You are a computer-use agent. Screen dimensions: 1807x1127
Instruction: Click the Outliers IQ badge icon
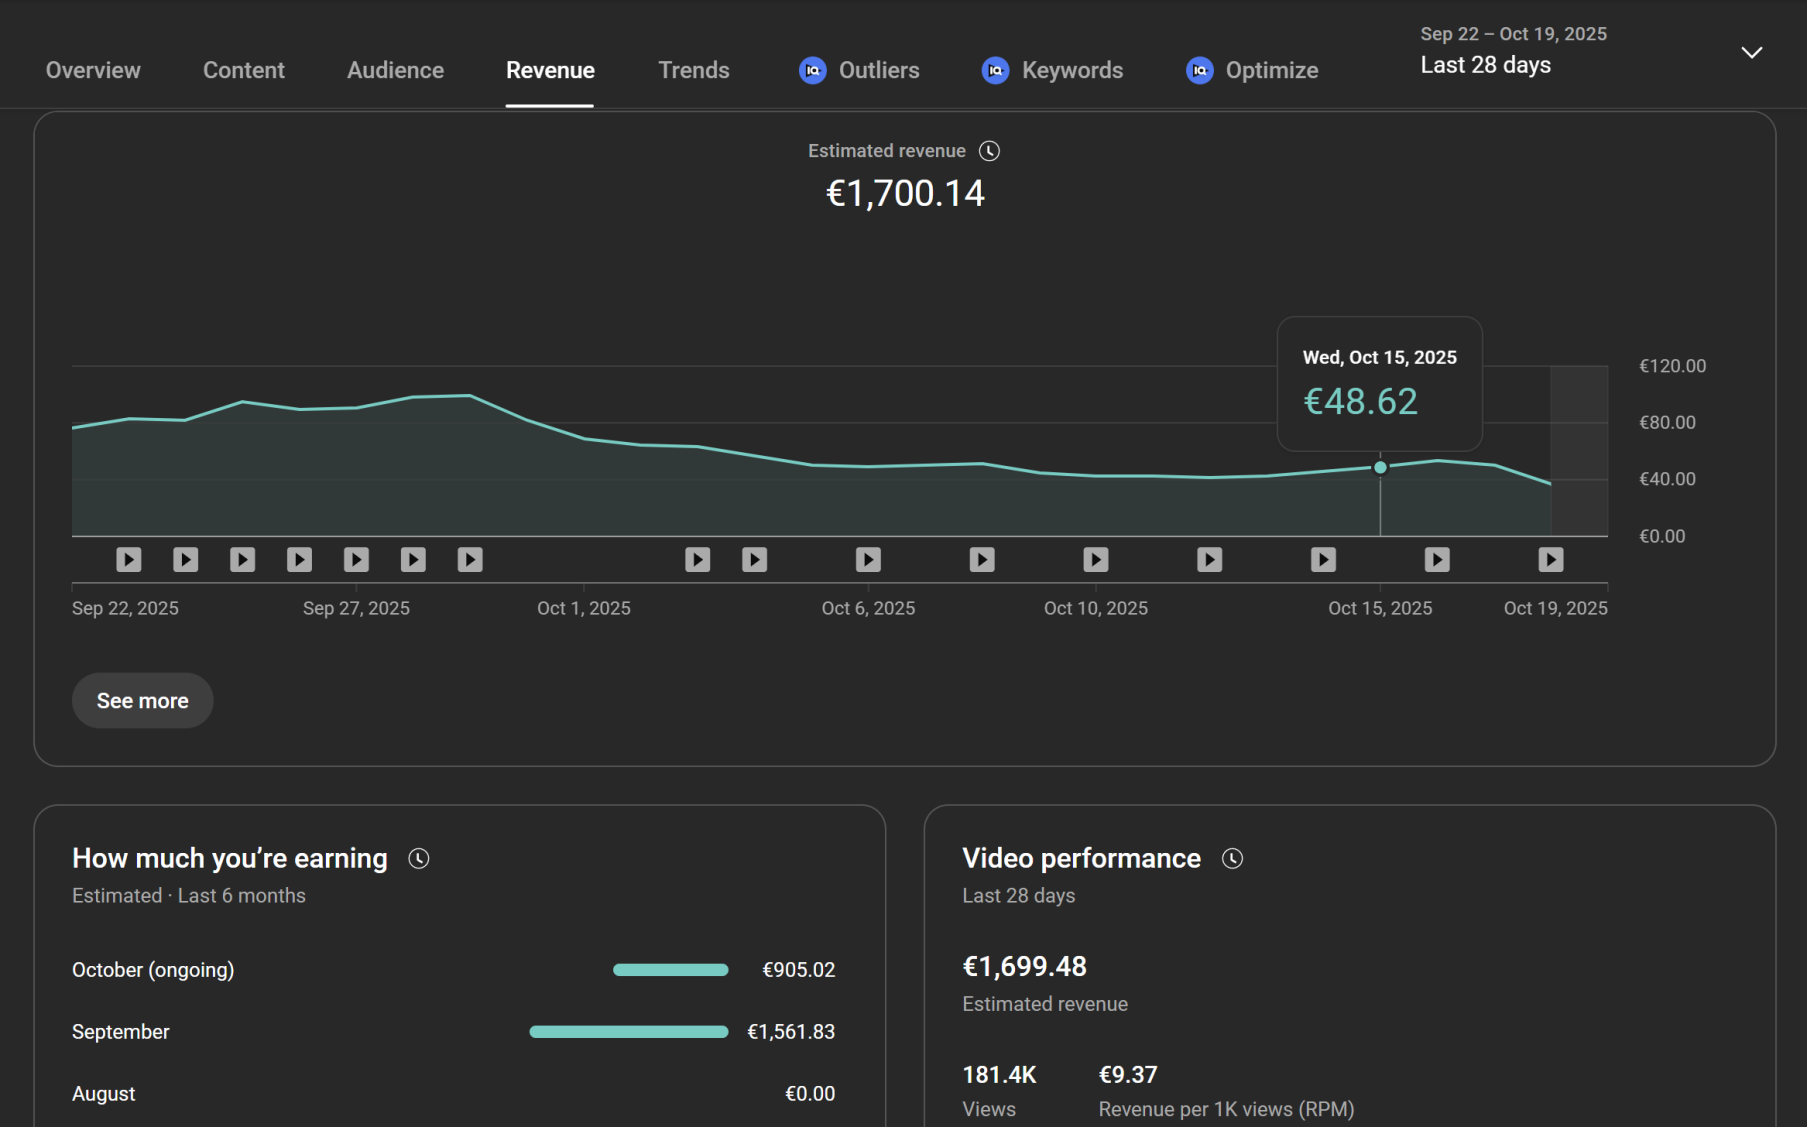coord(812,70)
